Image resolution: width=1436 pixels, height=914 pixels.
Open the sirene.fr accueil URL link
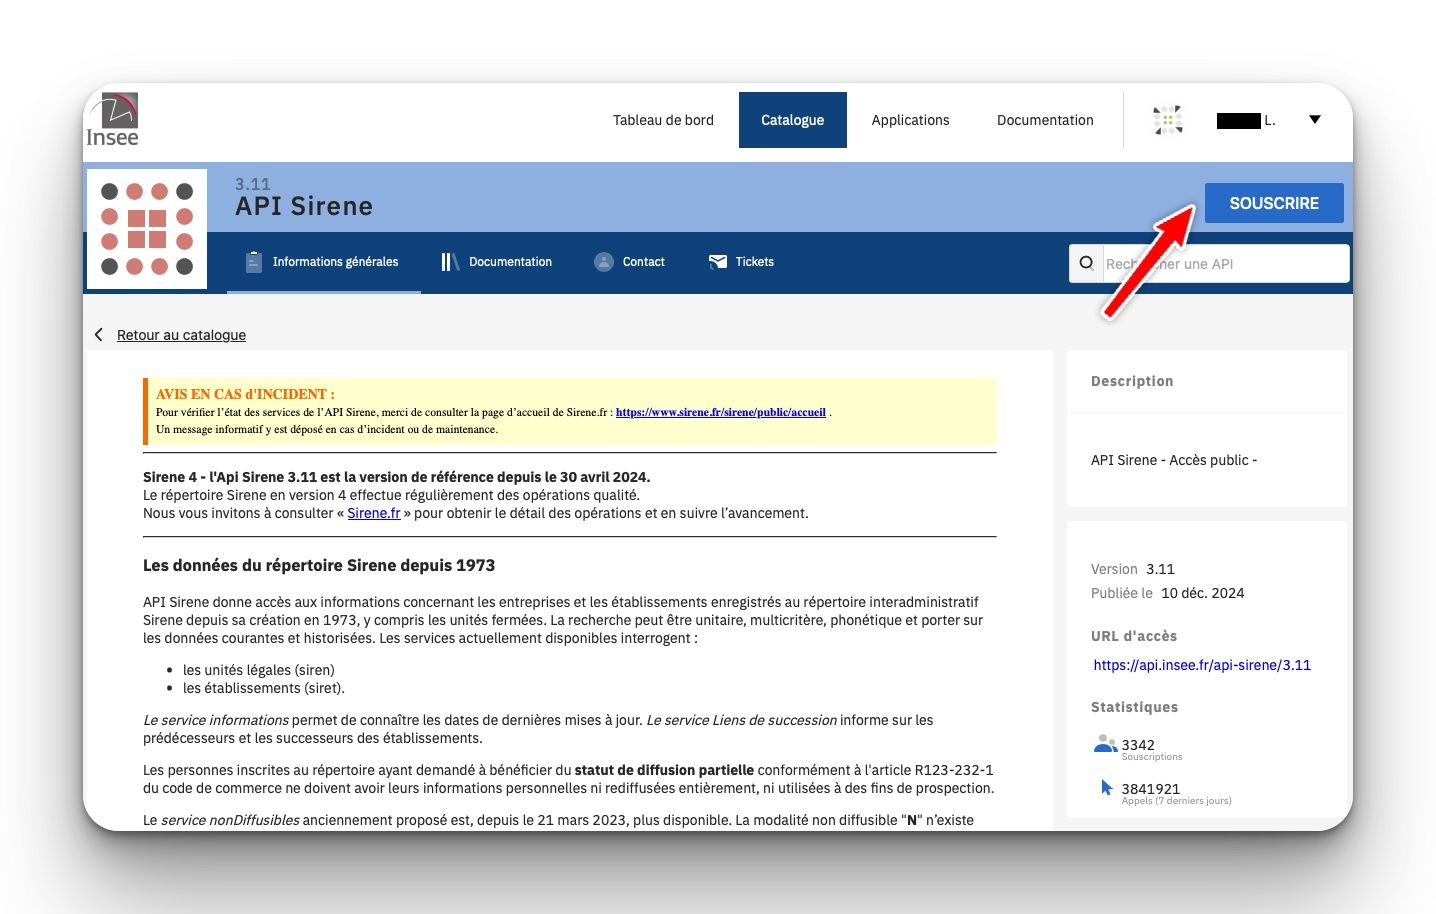tap(721, 412)
